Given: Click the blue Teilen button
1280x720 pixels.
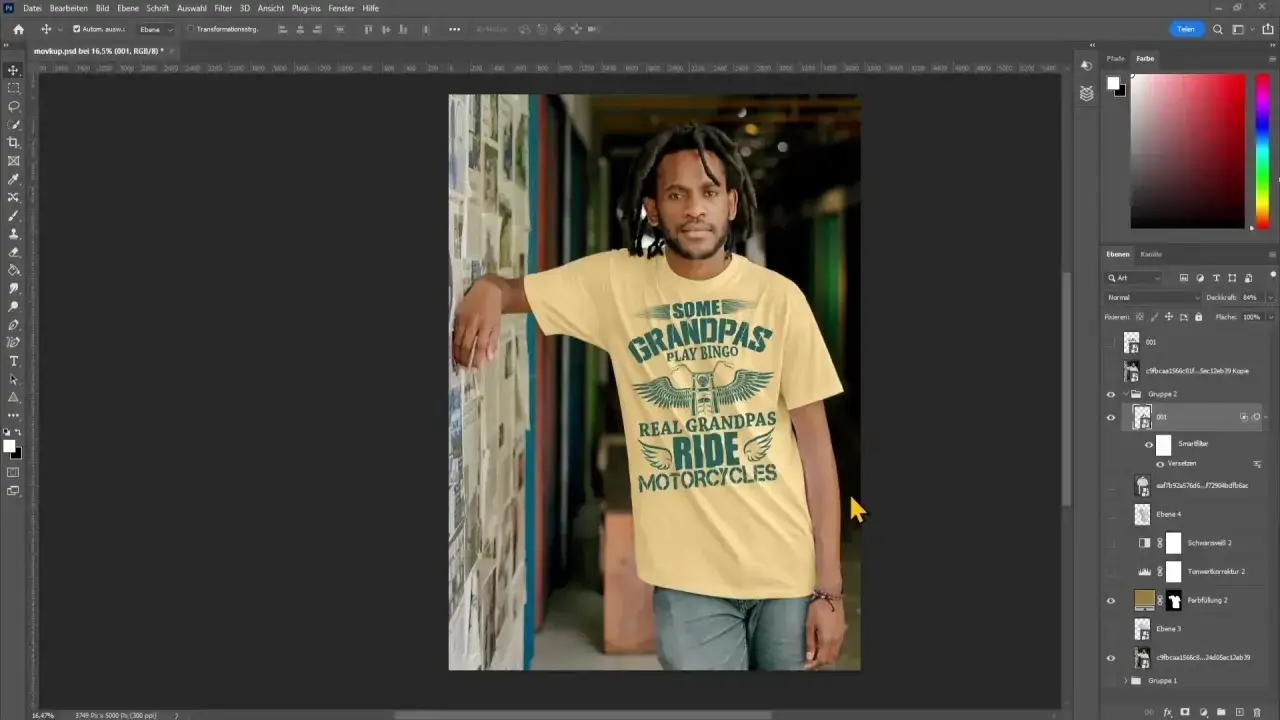Looking at the screenshot, I should click(x=1185, y=29).
